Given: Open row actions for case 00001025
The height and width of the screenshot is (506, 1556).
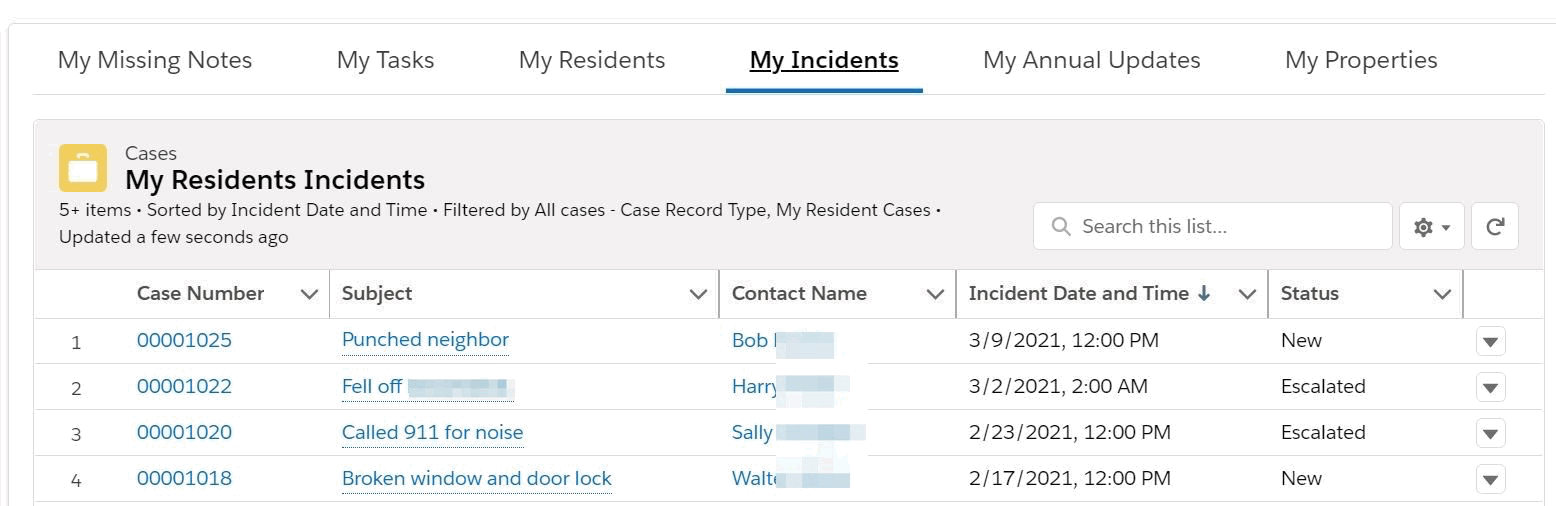Looking at the screenshot, I should pos(1490,342).
